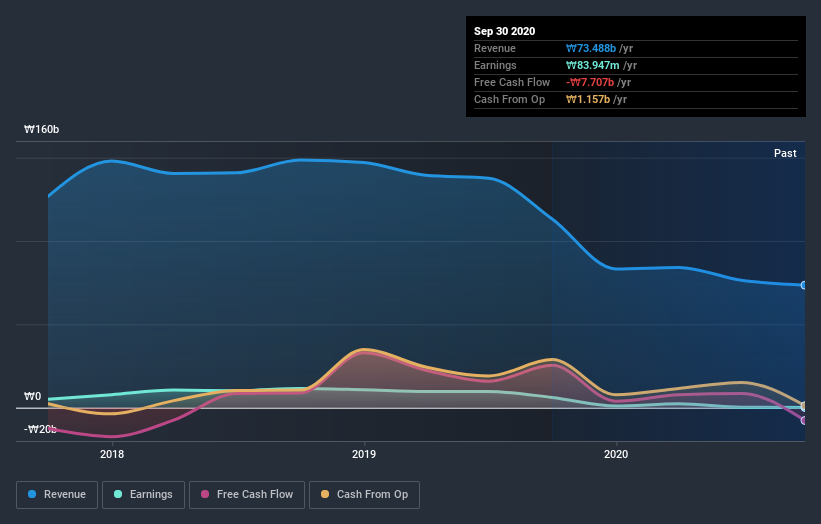Click the tooltip 'Free Cash Flow' row label

tap(512, 82)
